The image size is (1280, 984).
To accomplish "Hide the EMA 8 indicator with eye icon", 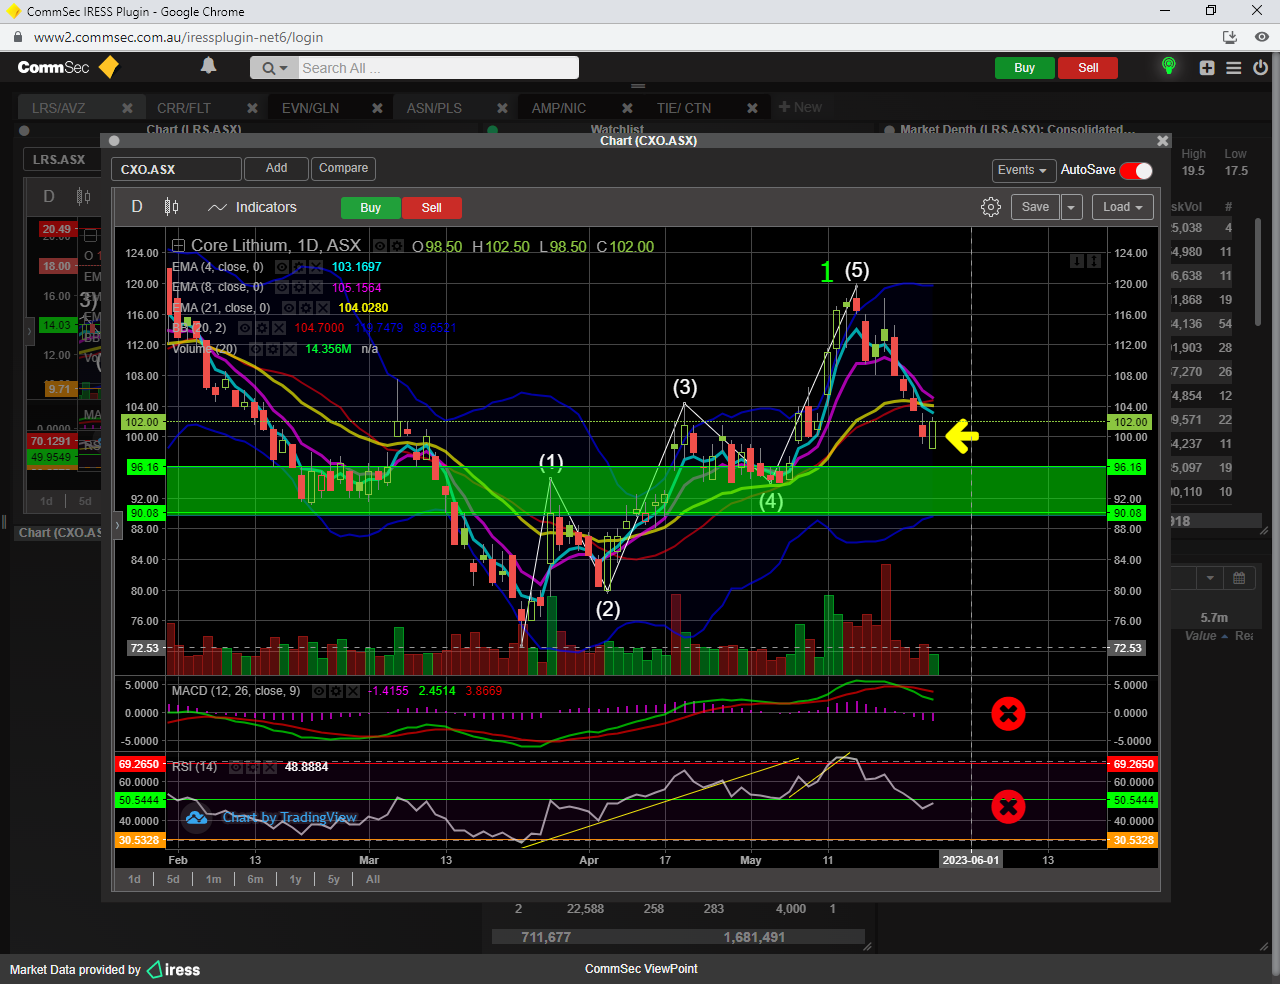I will (x=282, y=288).
